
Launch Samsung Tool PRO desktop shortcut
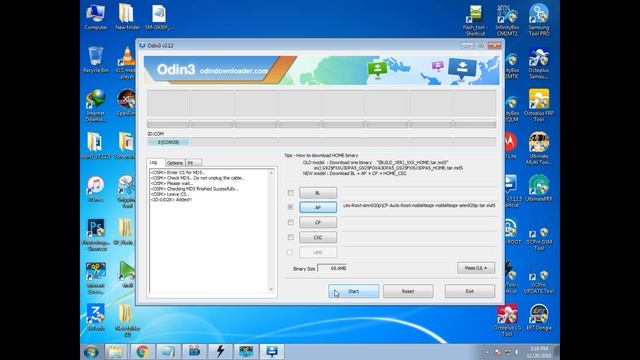click(539, 20)
